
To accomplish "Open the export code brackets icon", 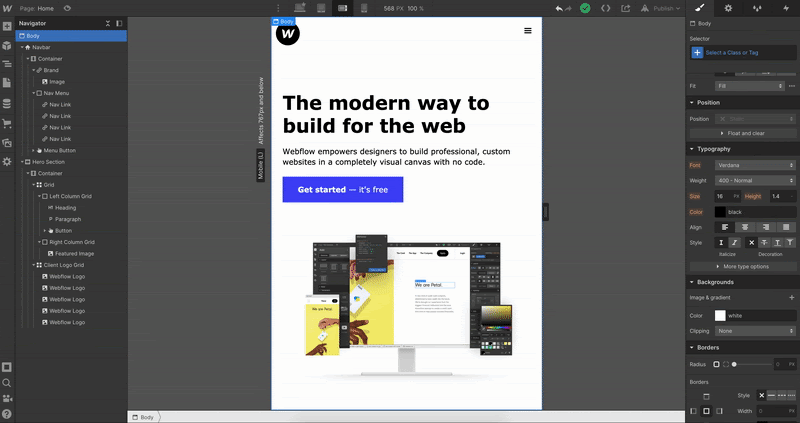I will point(606,8).
